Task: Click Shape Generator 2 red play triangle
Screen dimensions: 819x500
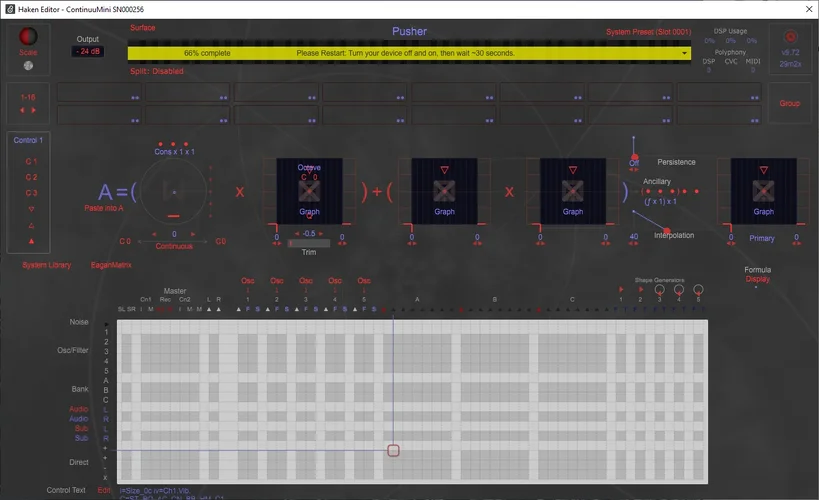Action: (x=640, y=289)
